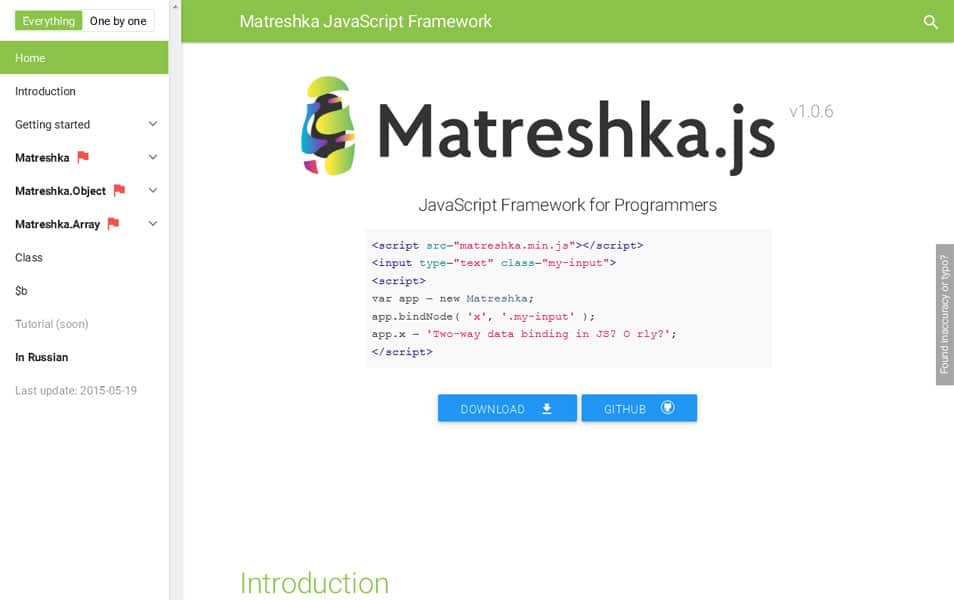This screenshot has height=600, width=954.
Task: Click the DOWNLOAD button
Action: pos(507,408)
